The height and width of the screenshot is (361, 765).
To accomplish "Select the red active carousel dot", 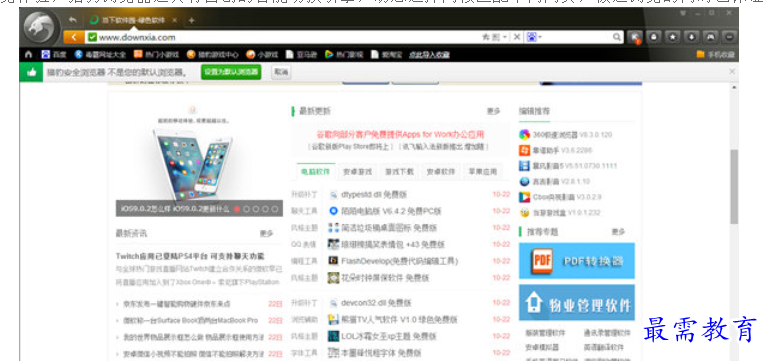I will [x=237, y=209].
